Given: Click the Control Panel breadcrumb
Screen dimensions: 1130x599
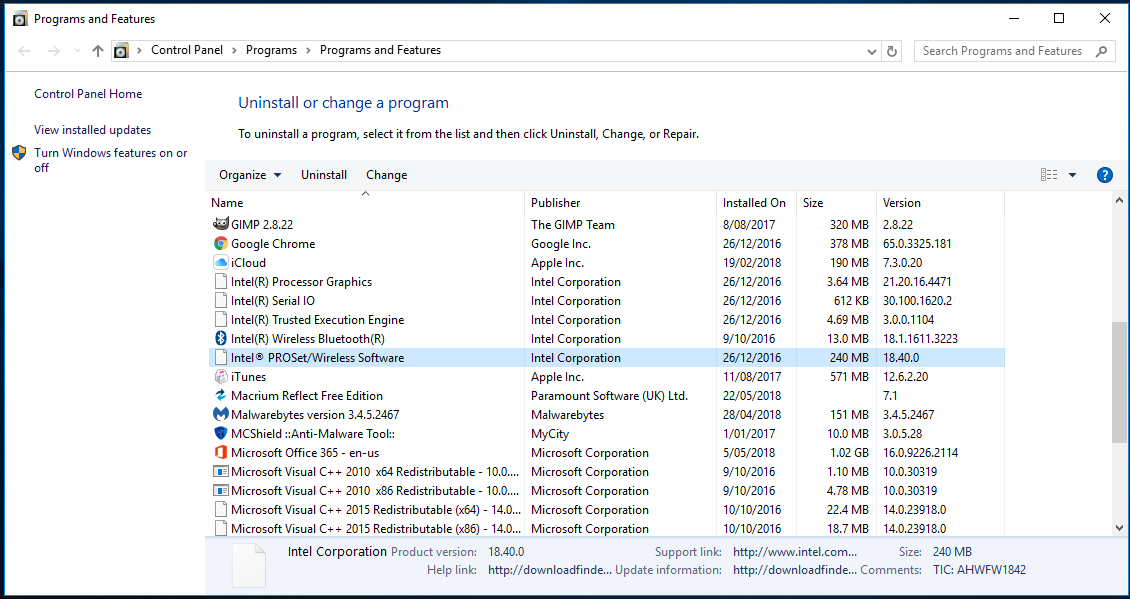Looking at the screenshot, I should point(187,50).
